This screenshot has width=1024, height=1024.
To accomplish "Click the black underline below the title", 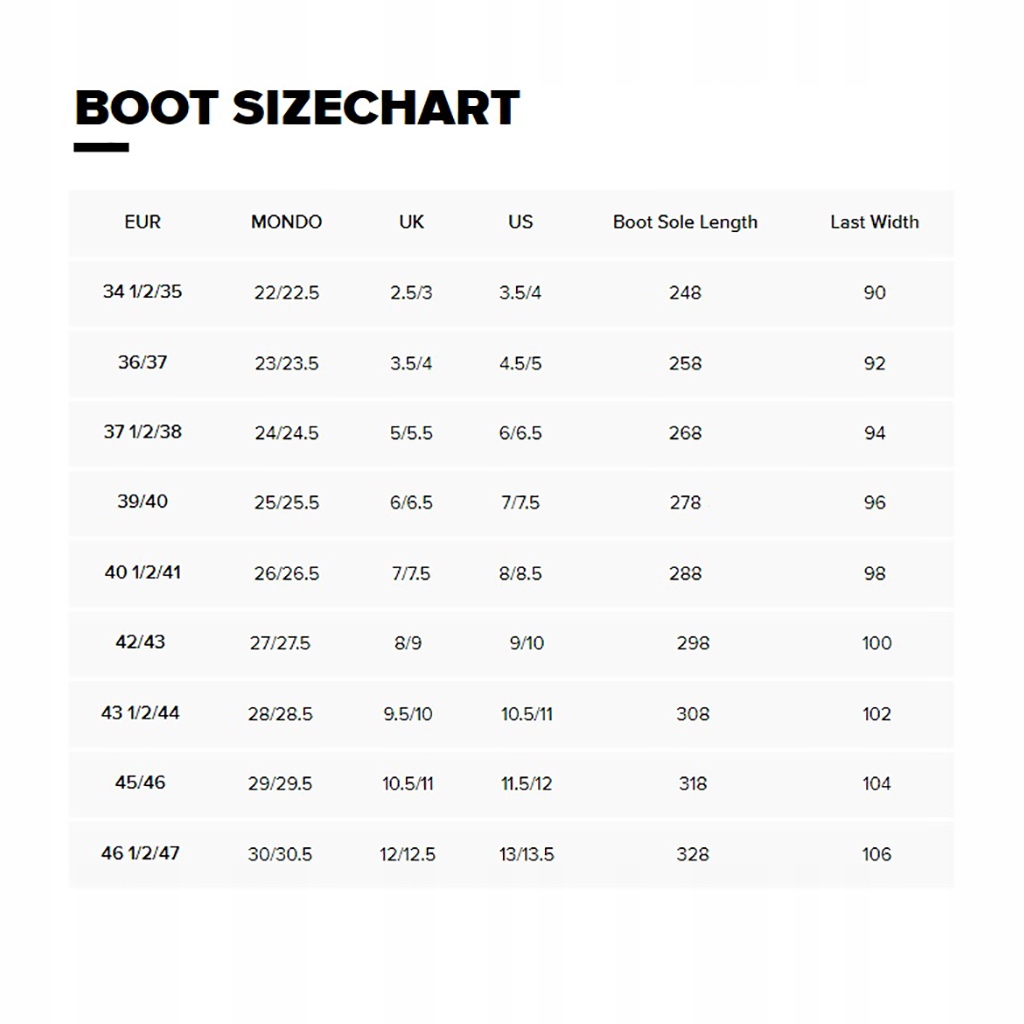I will pos(101,148).
